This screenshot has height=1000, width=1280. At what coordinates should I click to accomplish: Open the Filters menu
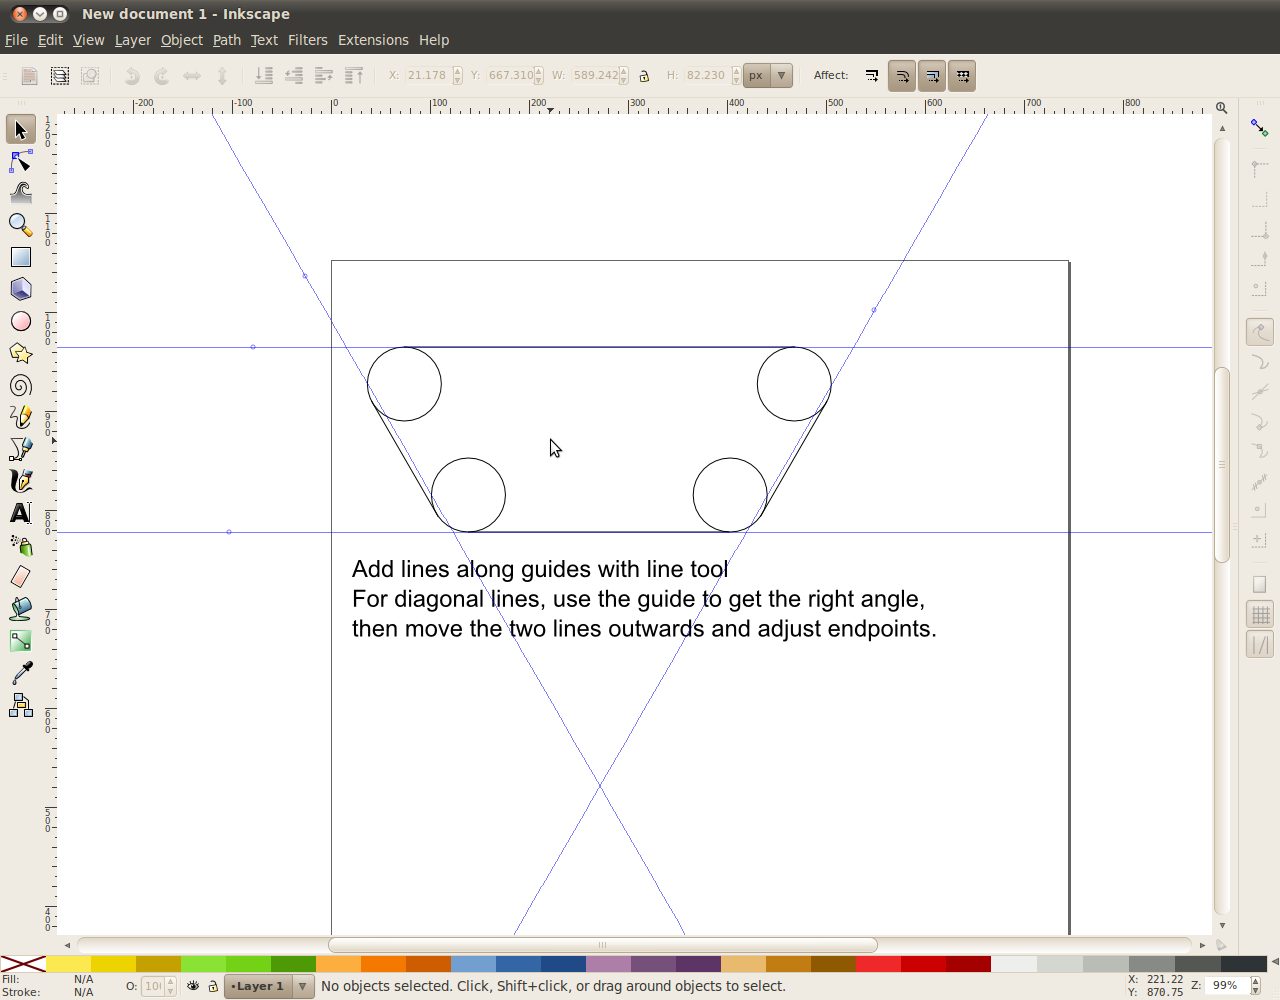pos(307,40)
